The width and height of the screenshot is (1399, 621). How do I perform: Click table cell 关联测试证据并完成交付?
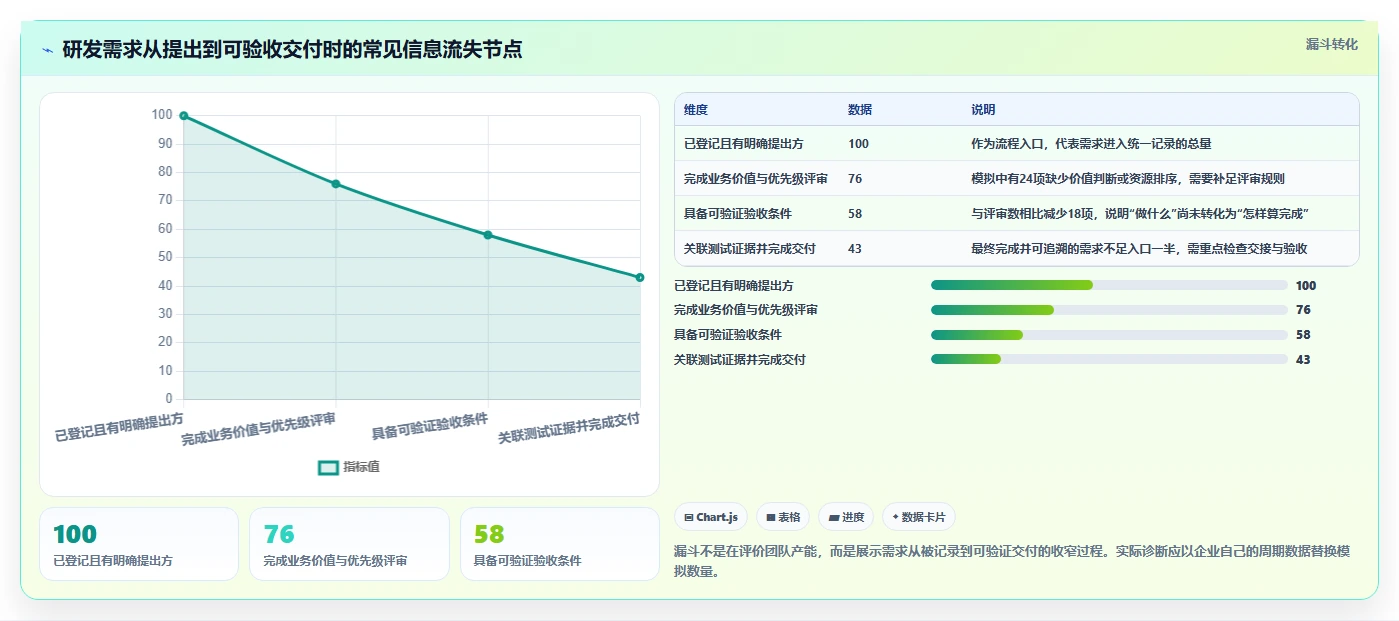[x=750, y=249]
